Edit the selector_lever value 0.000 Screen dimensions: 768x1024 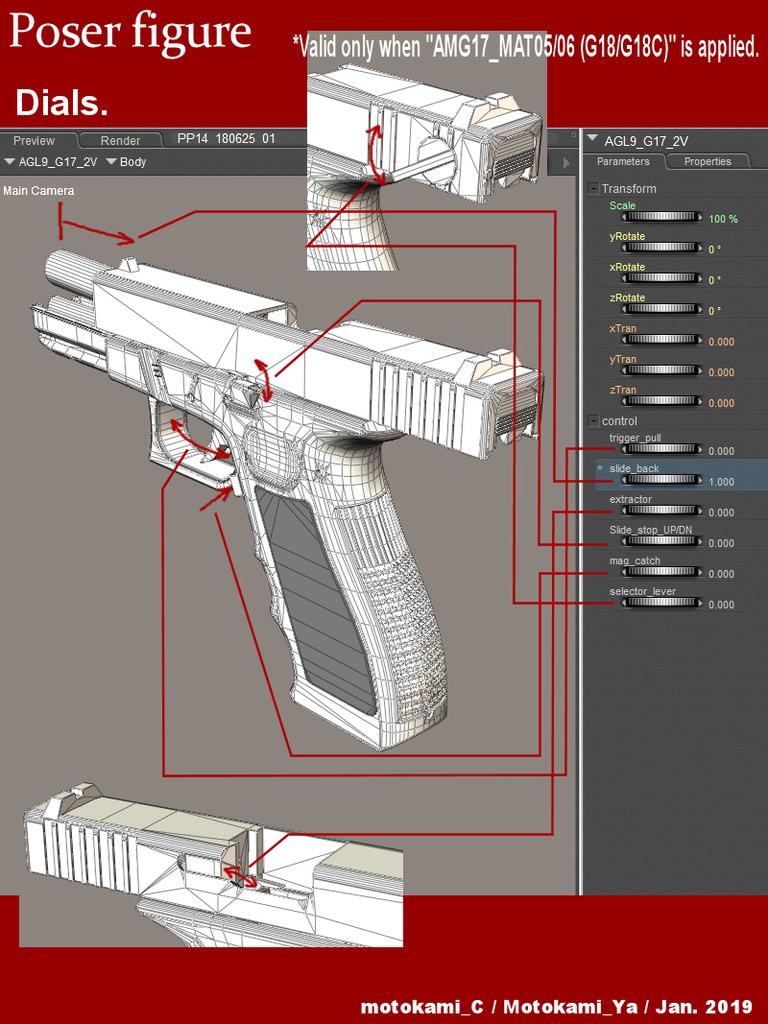[721, 605]
